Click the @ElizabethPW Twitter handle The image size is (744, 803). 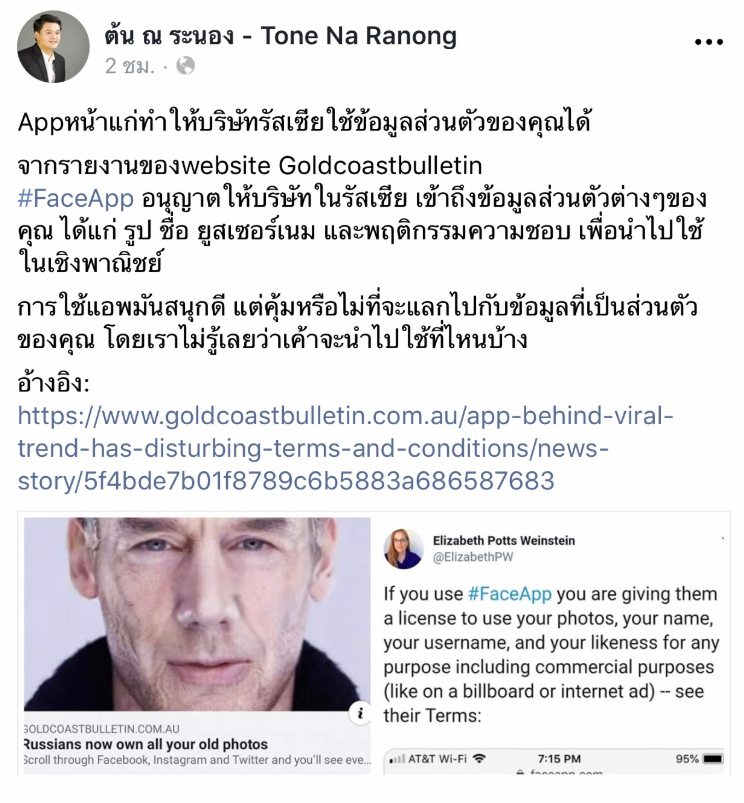[473, 557]
